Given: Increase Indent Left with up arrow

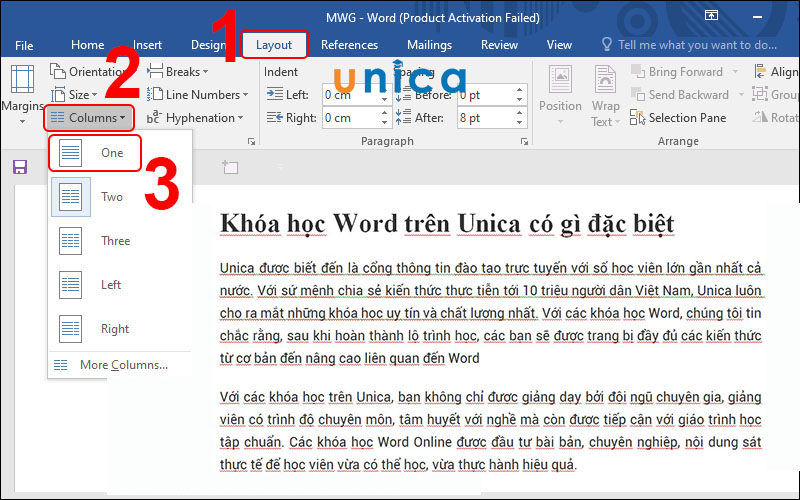Looking at the screenshot, I should (385, 90).
